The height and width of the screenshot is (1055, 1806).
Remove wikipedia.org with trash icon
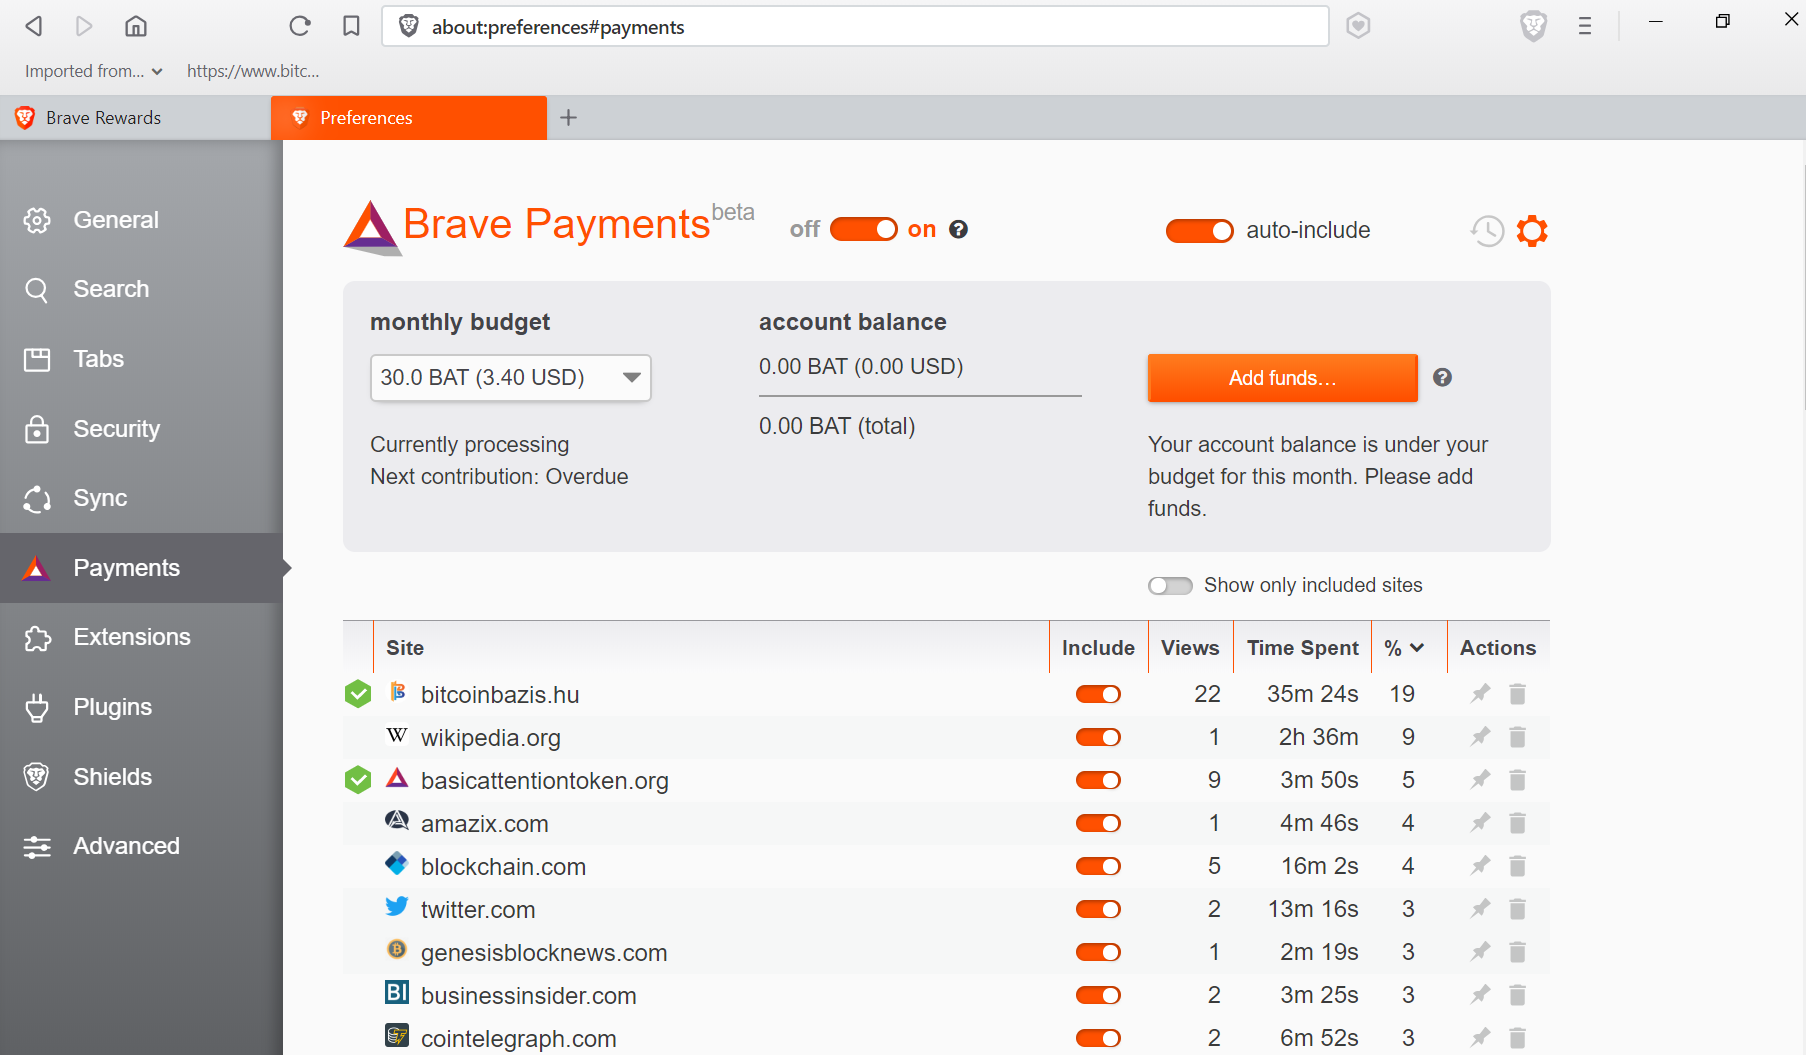pos(1517,736)
